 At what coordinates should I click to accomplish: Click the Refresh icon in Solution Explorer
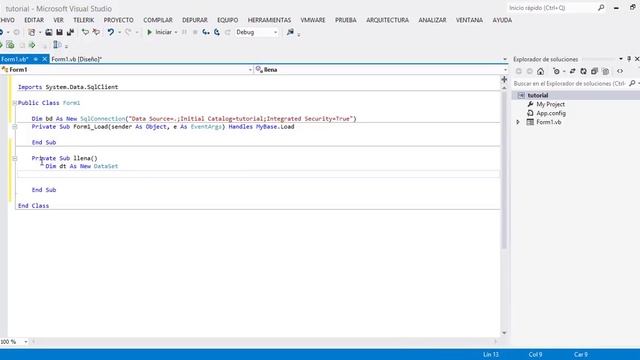(x=583, y=71)
